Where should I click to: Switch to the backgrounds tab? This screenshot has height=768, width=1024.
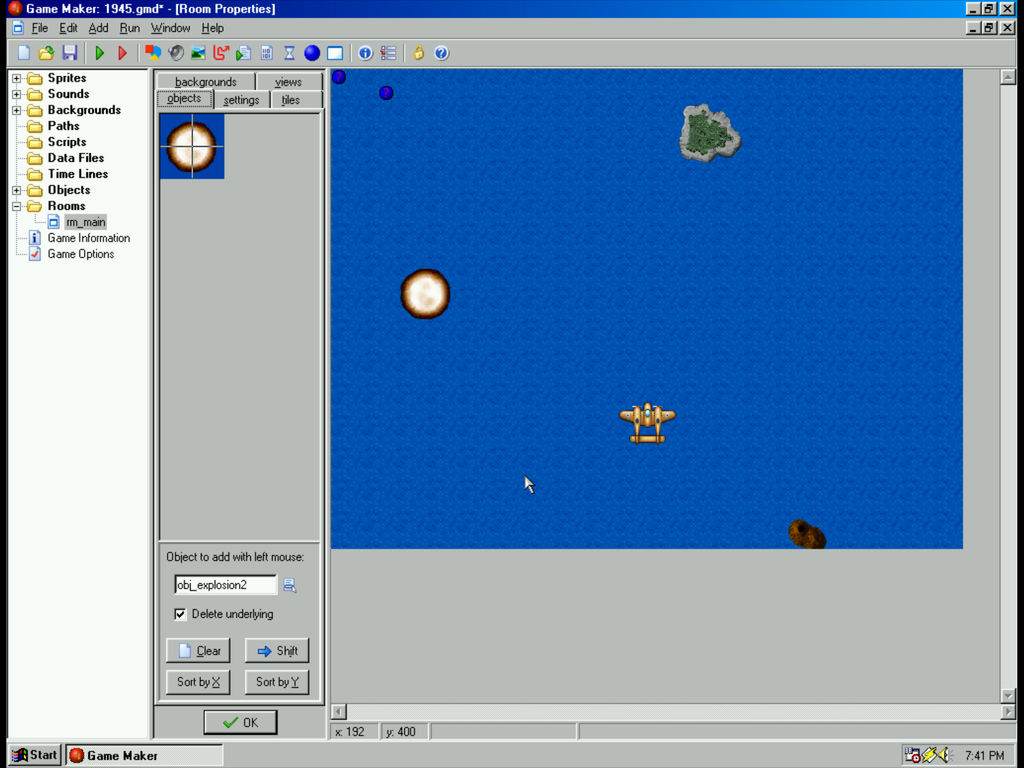(206, 82)
